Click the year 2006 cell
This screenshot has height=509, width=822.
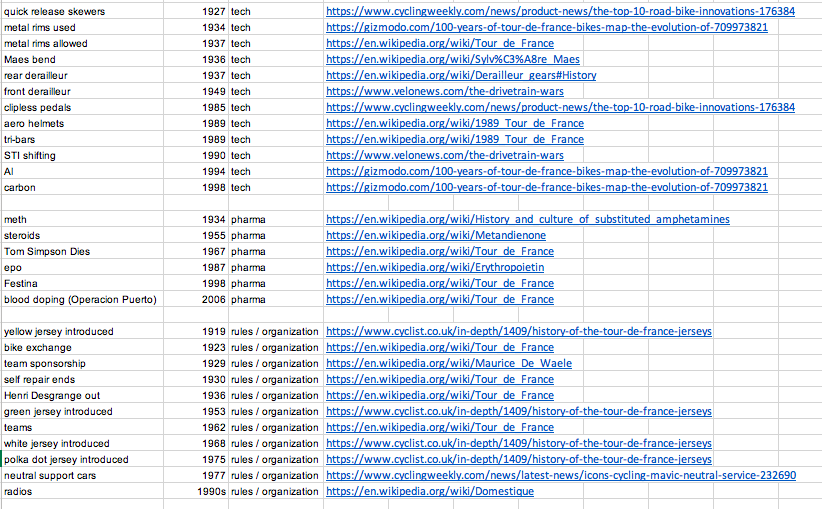(x=196, y=299)
